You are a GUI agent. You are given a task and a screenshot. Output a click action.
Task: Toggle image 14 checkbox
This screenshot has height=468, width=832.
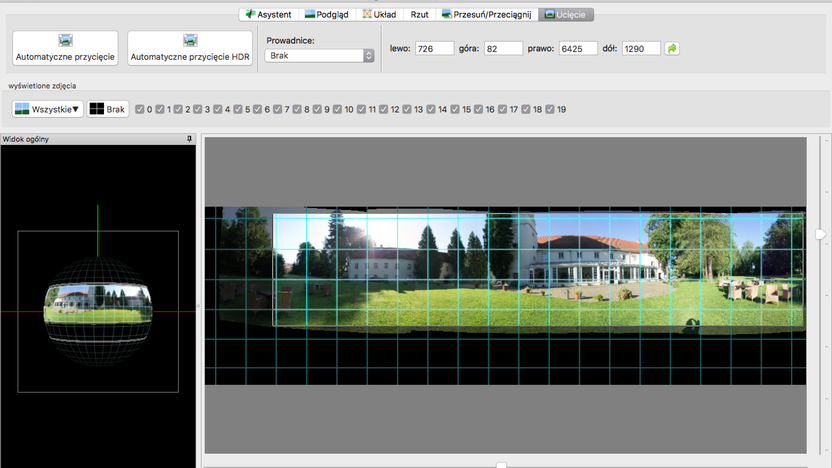[431, 109]
